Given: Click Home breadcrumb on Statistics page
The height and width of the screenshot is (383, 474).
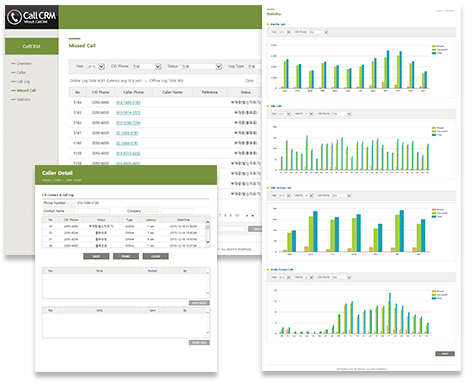Looking at the screenshot, I should [x=439, y=11].
